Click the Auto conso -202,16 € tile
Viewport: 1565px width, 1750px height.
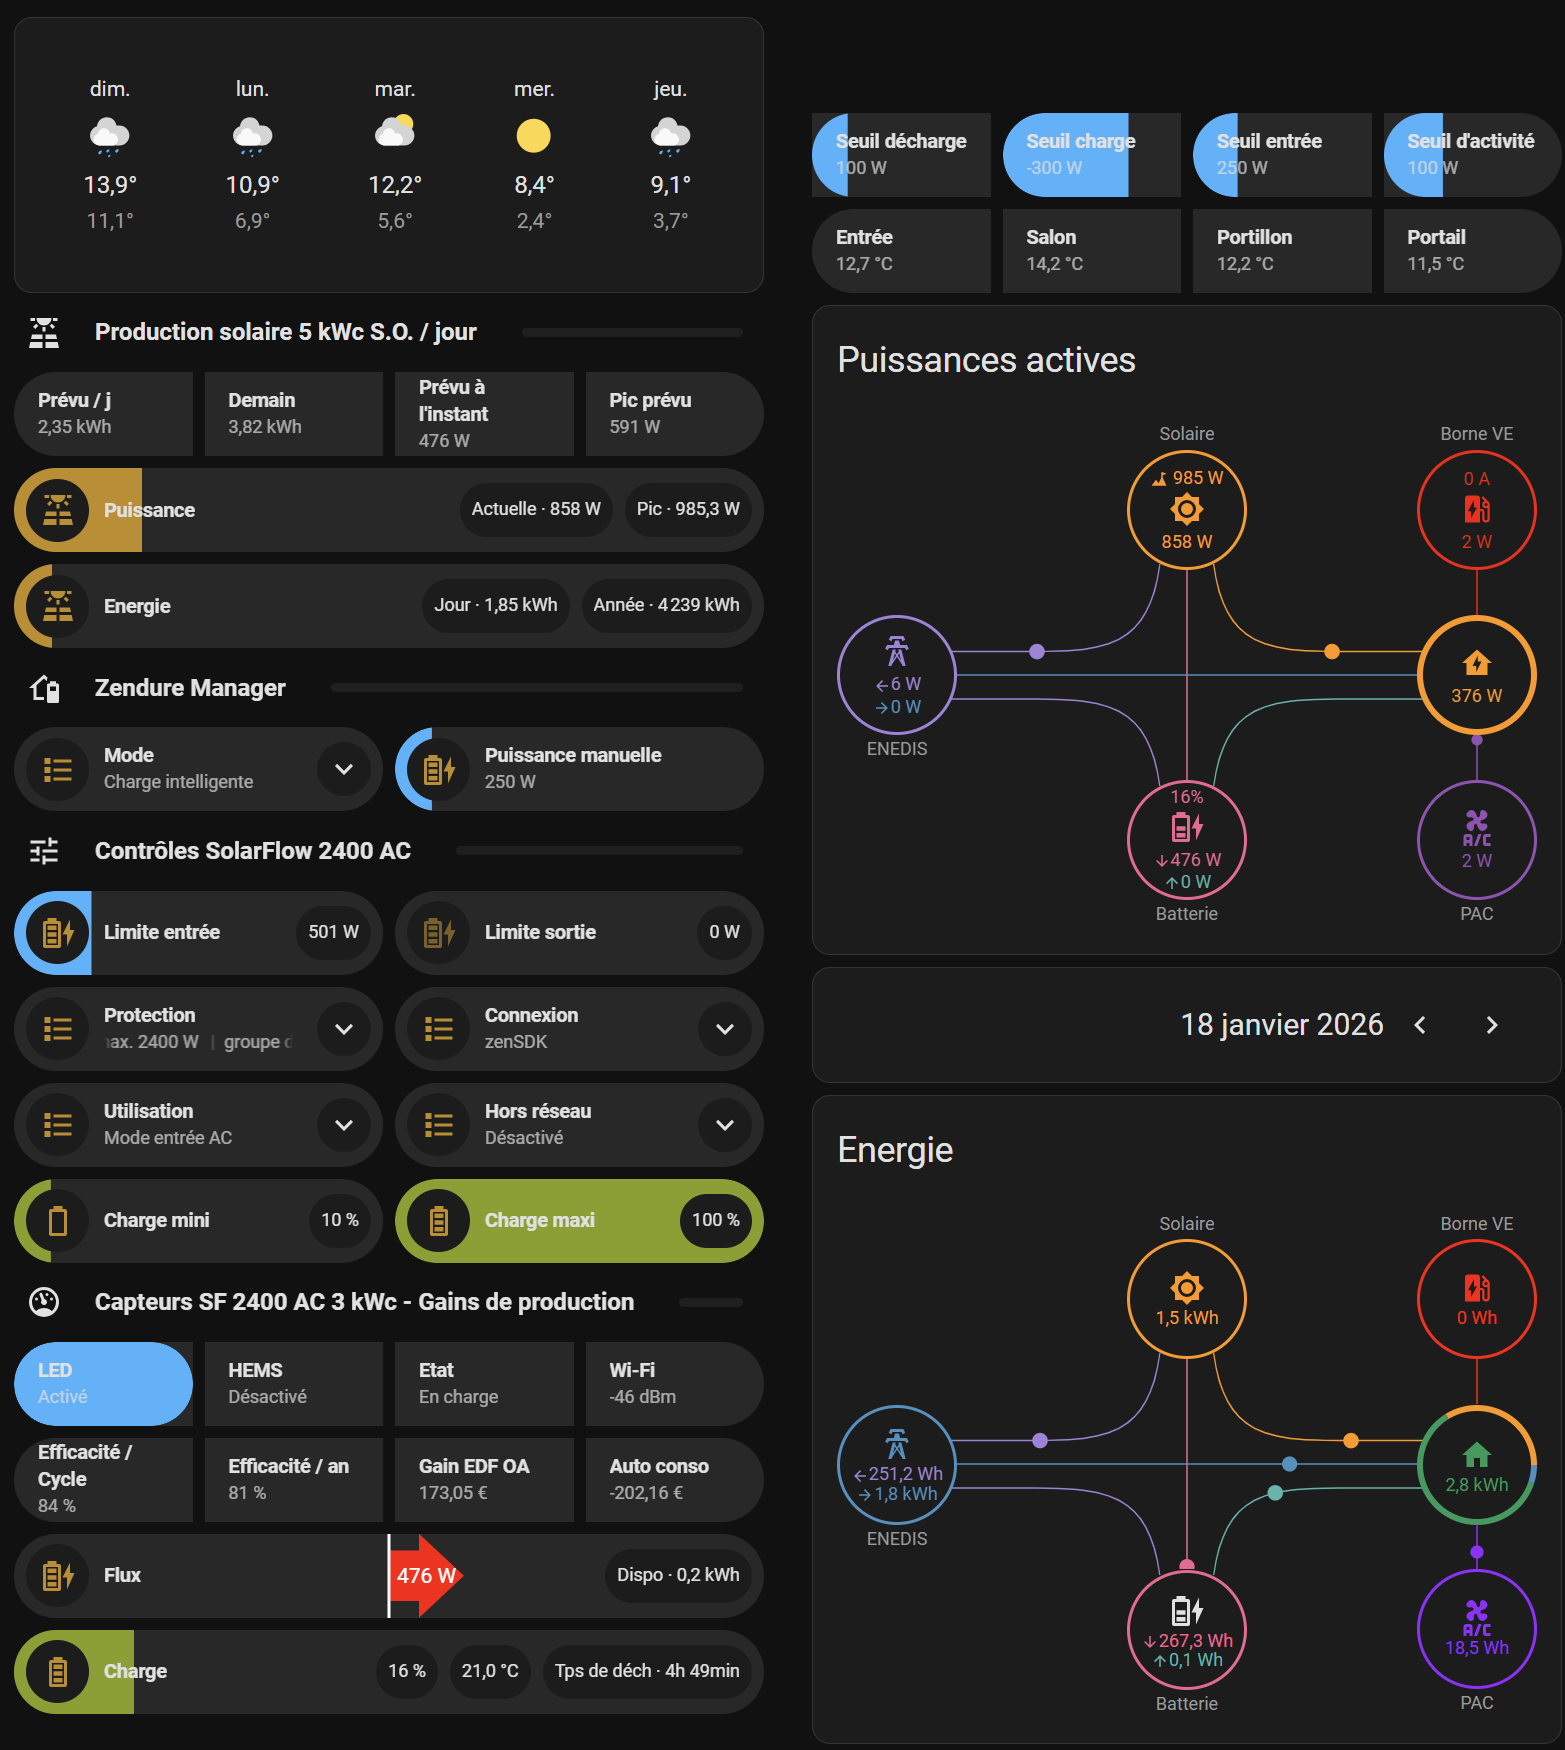(675, 1480)
